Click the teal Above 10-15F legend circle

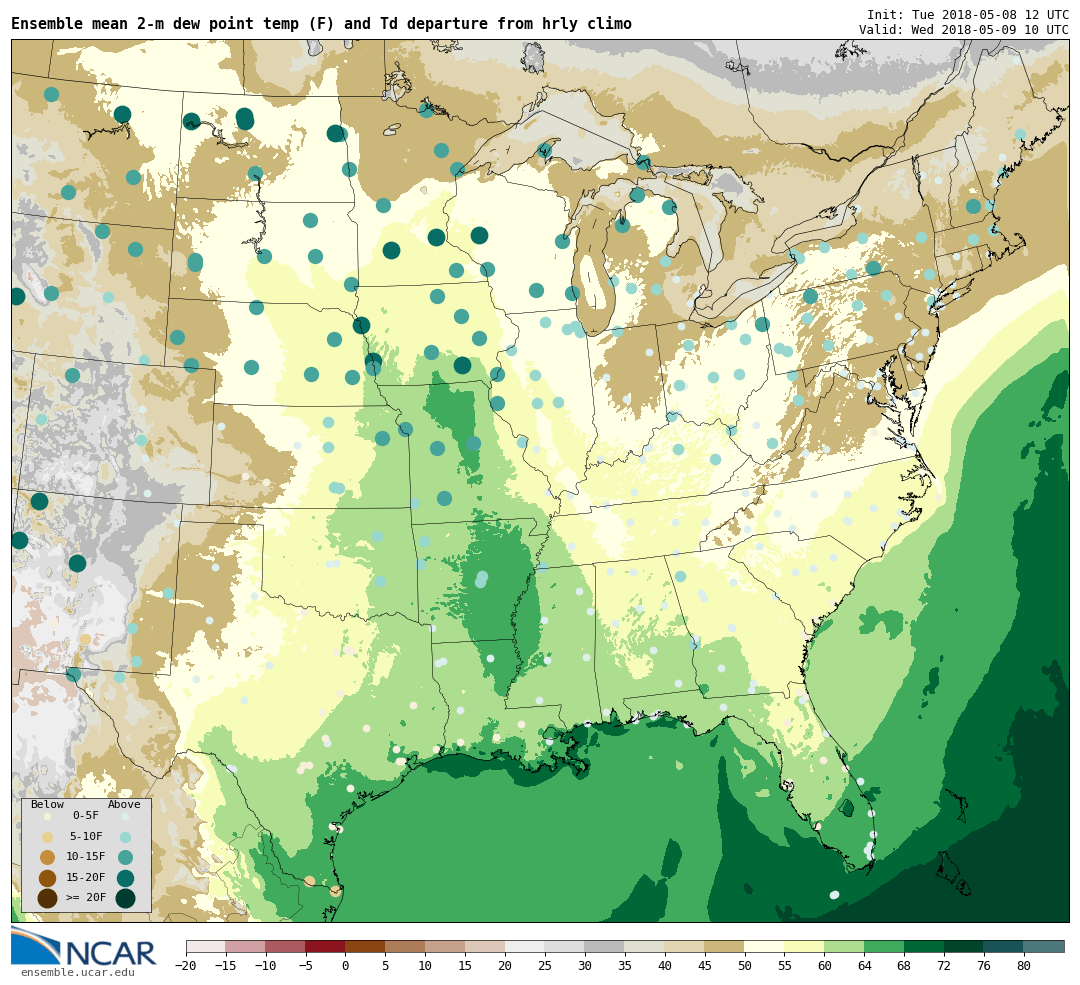pos(125,858)
